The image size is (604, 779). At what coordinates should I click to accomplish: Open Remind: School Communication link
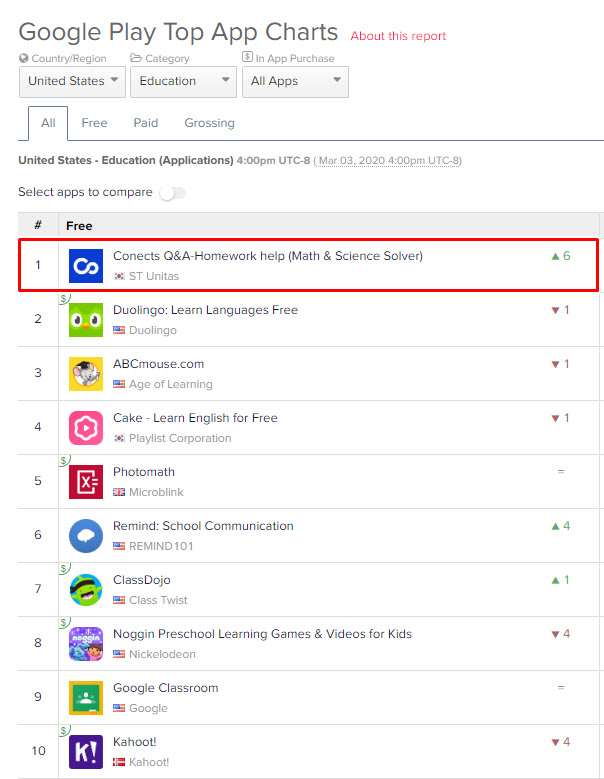click(x=203, y=526)
